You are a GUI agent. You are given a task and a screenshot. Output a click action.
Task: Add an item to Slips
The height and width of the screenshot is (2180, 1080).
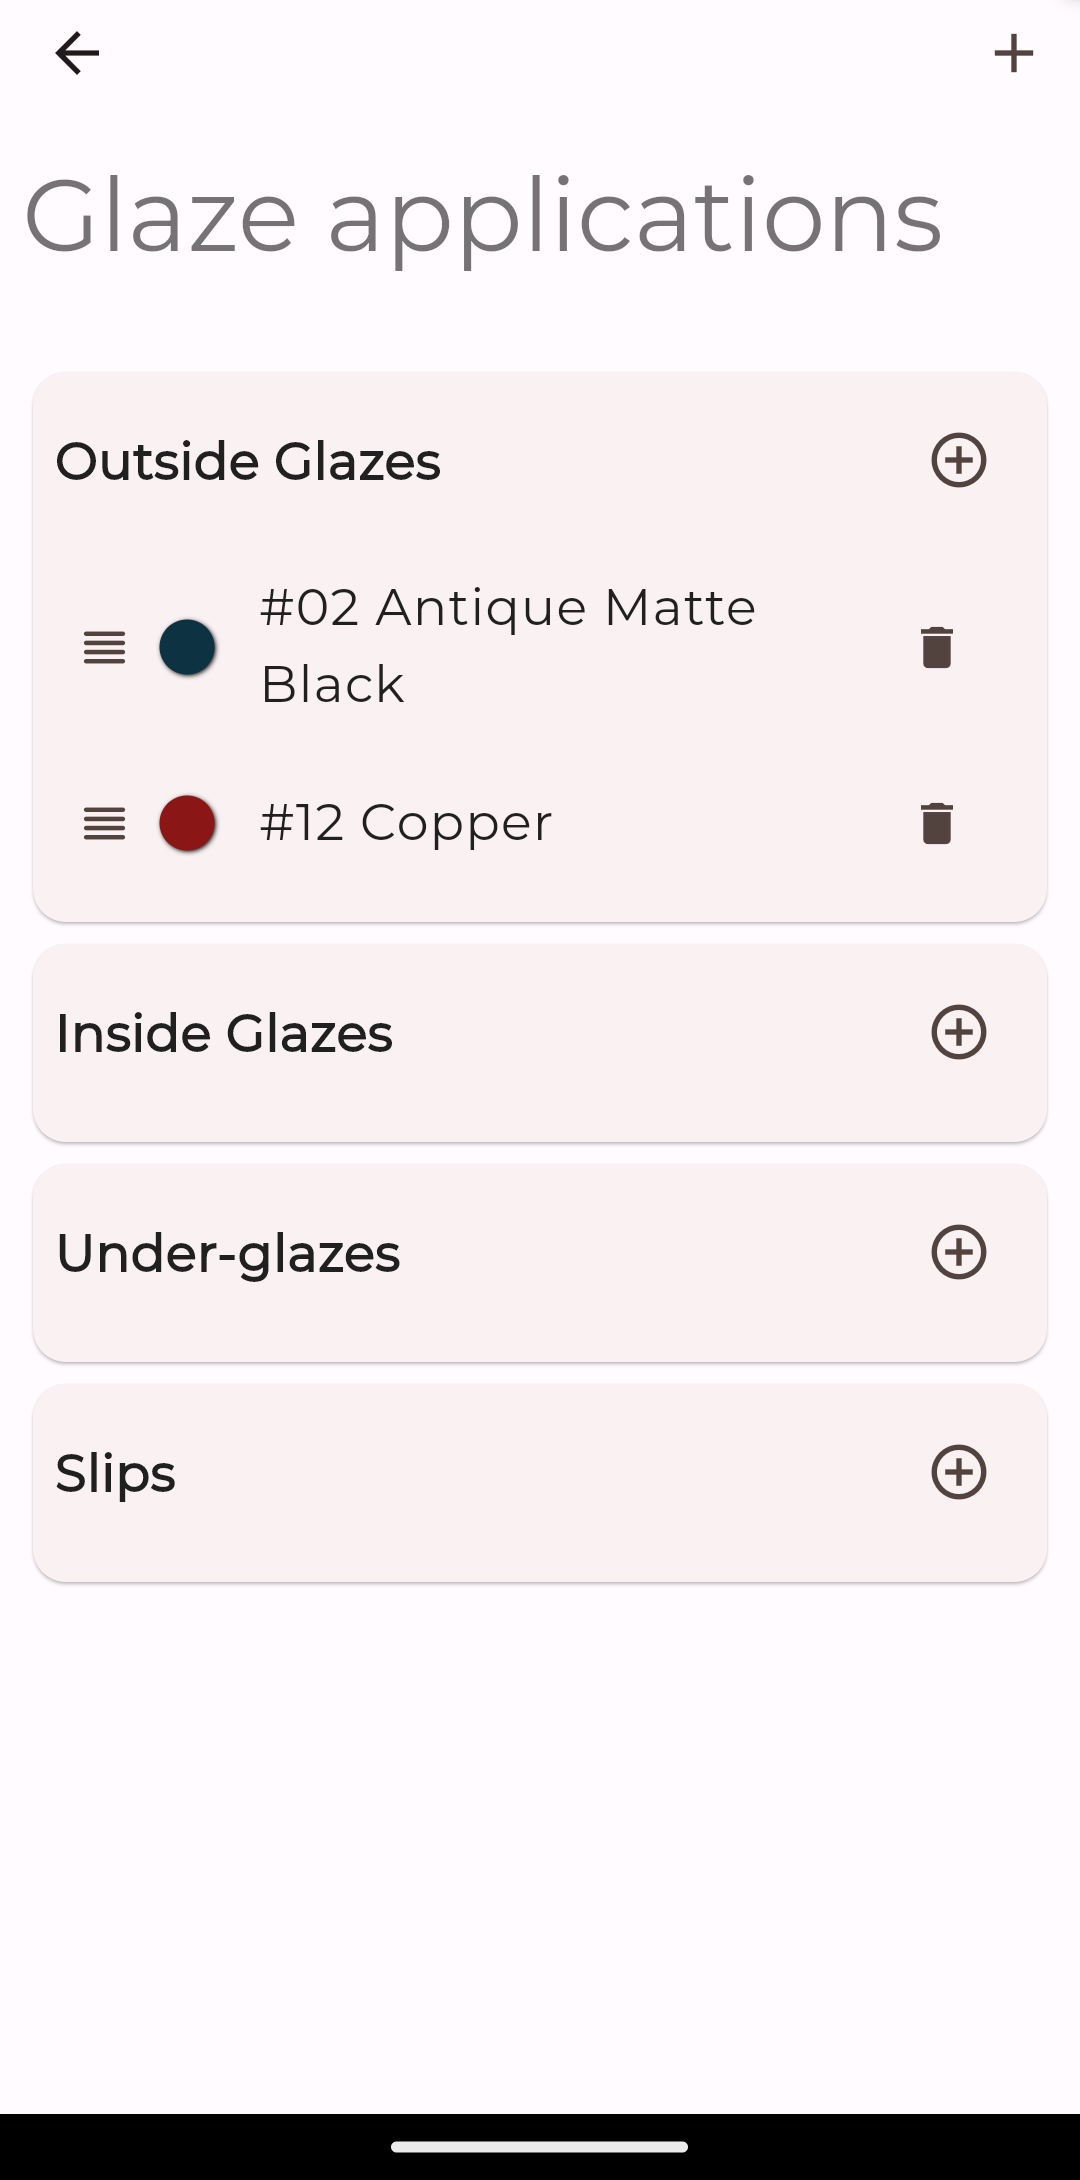(959, 1472)
